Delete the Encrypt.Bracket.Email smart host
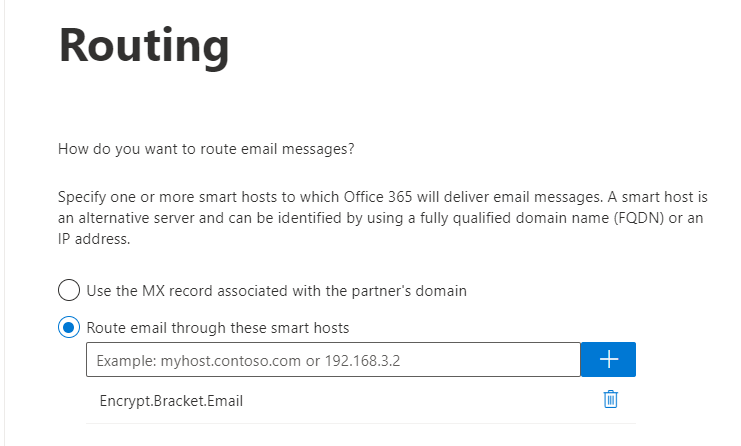The image size is (741, 446). click(610, 399)
